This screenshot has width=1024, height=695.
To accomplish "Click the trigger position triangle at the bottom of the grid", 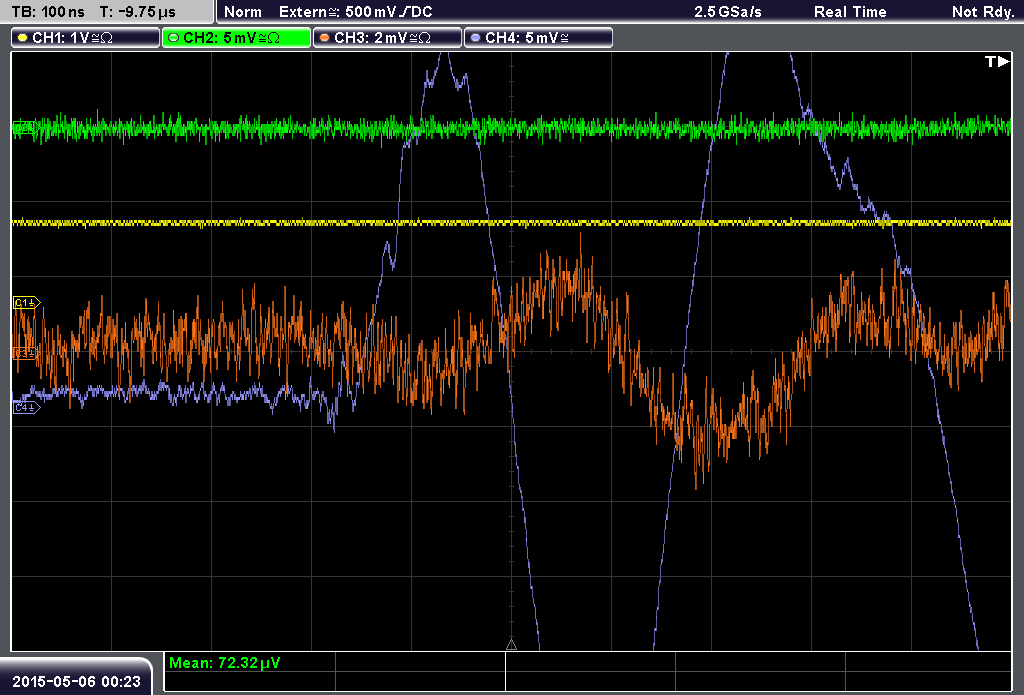I will click(511, 645).
